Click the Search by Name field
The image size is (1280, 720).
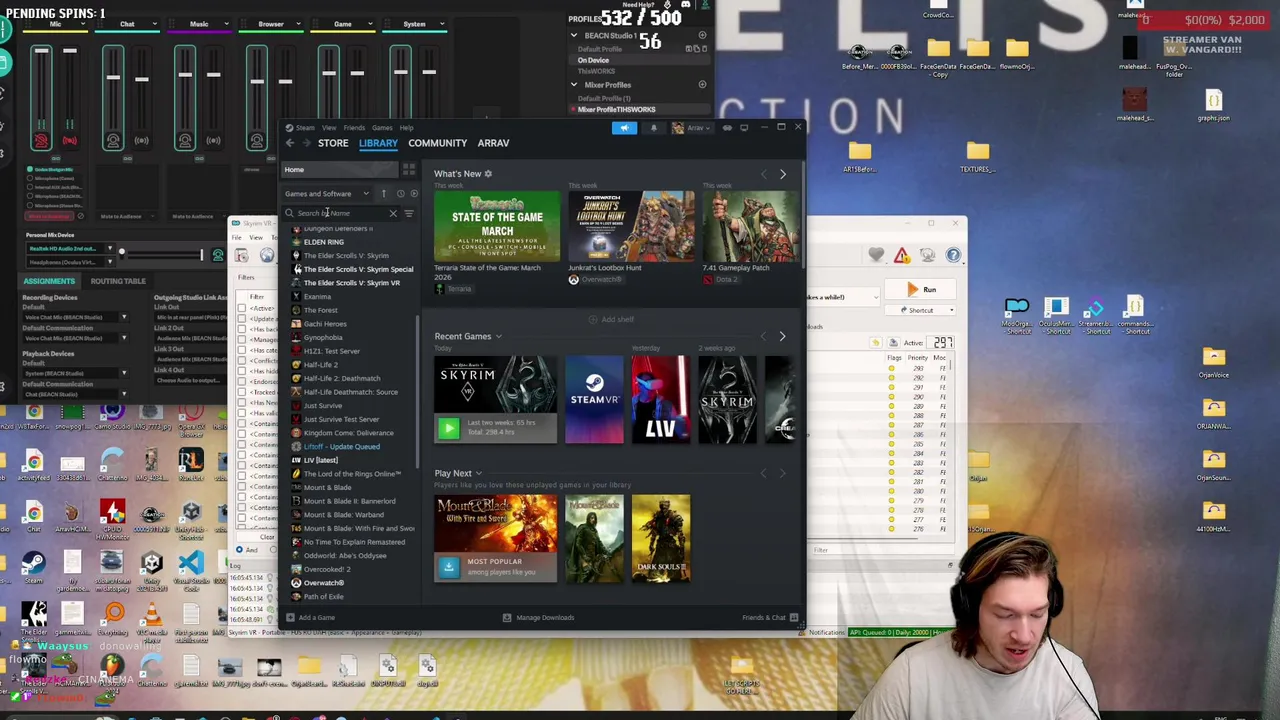tap(340, 213)
